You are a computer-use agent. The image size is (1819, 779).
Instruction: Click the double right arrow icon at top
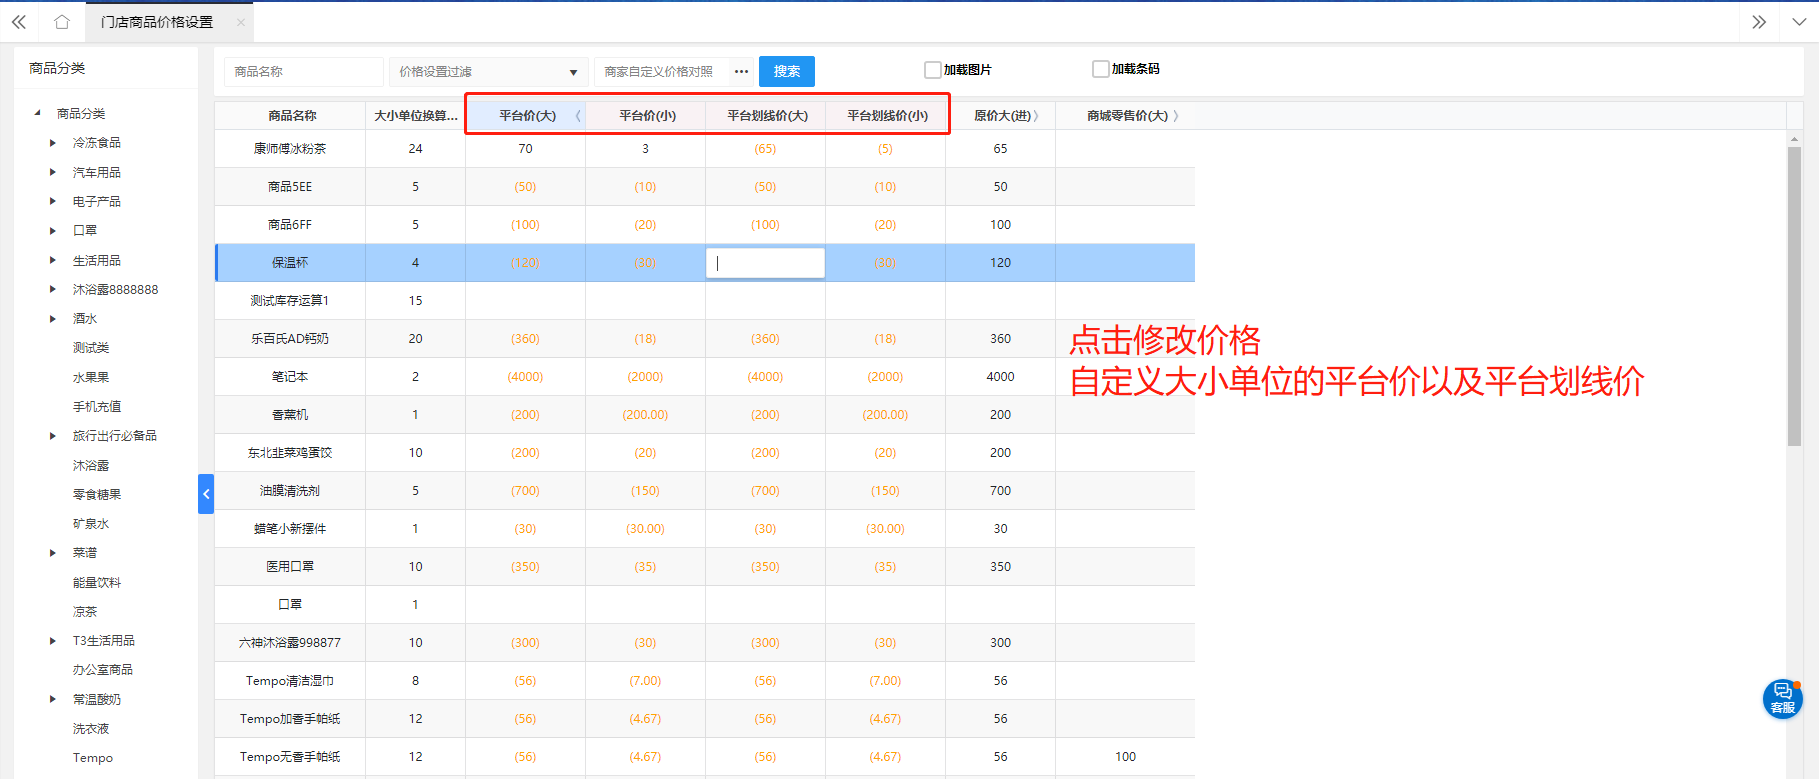[1759, 22]
